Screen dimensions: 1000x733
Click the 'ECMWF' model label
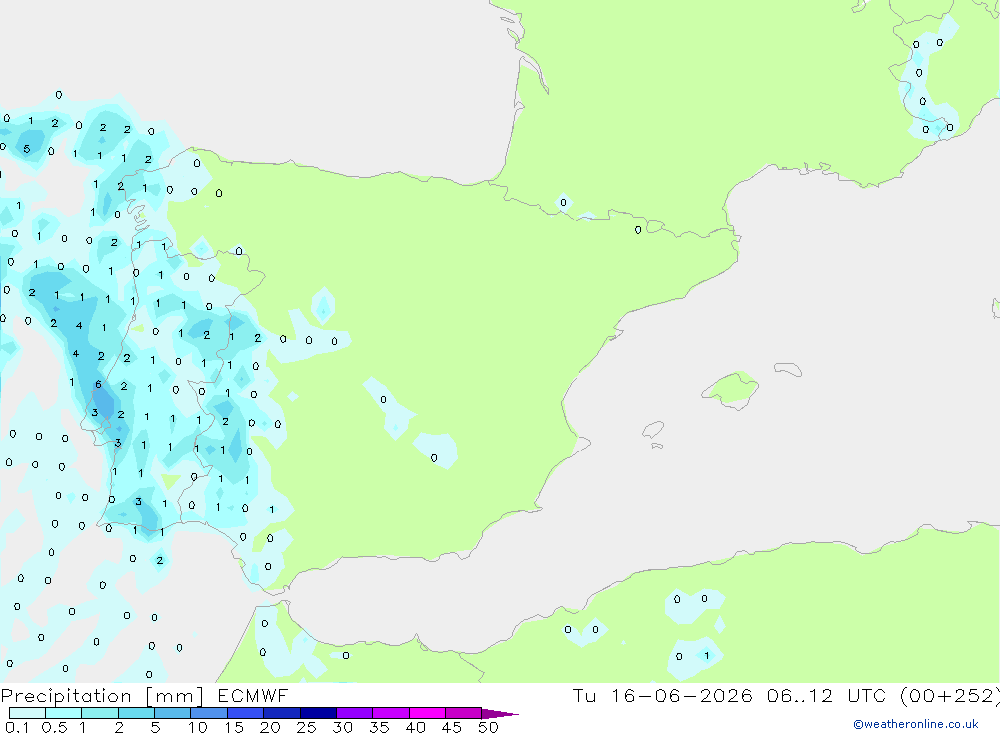pyautogui.click(x=253, y=696)
